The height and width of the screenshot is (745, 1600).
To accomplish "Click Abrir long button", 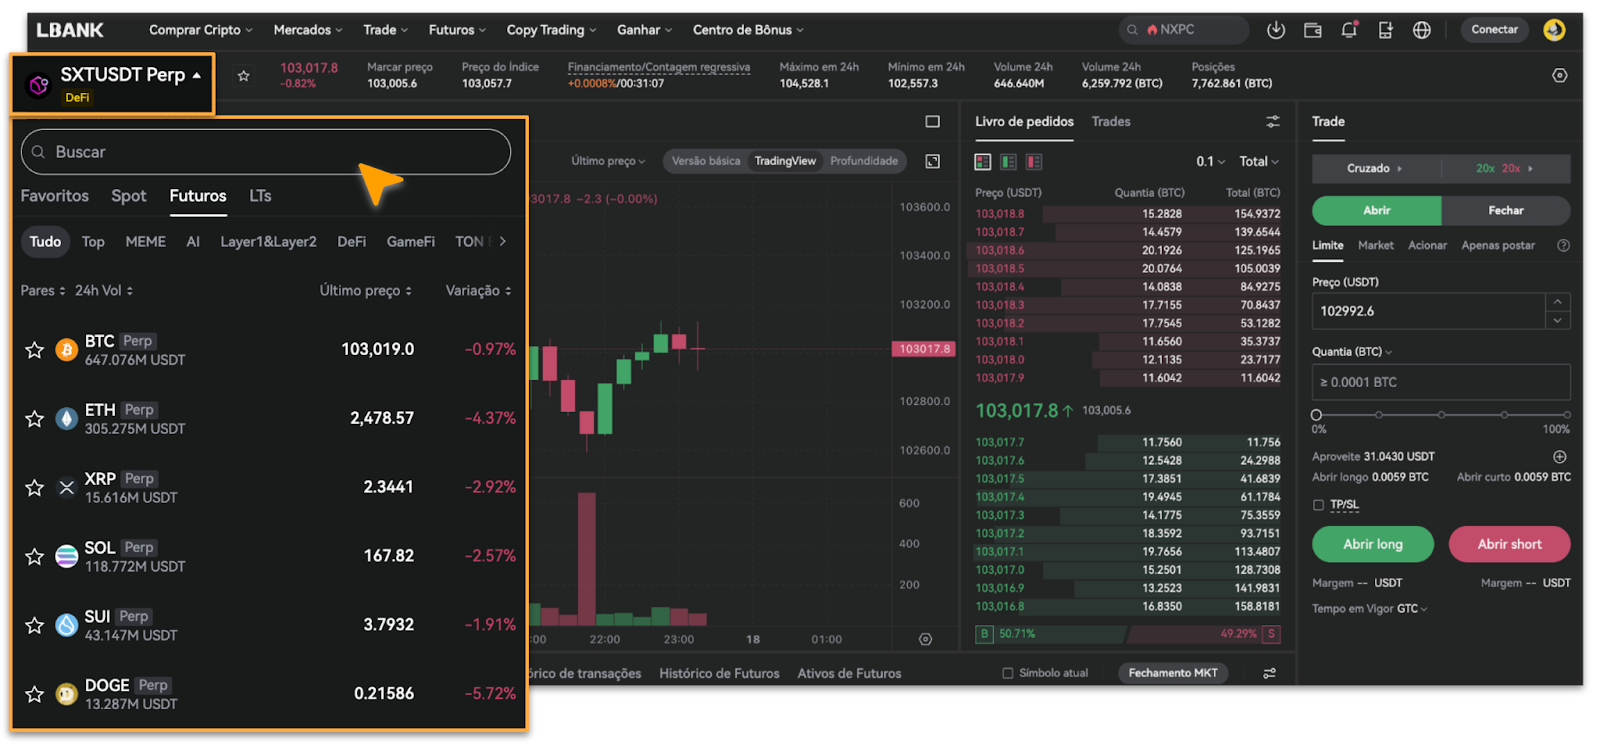I will tap(1372, 544).
